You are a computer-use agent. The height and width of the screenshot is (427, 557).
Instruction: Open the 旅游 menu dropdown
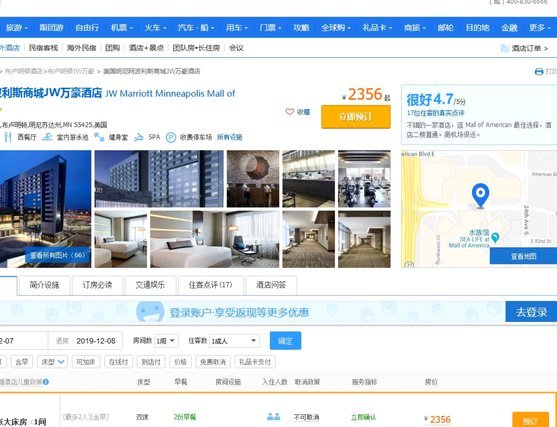(x=17, y=28)
